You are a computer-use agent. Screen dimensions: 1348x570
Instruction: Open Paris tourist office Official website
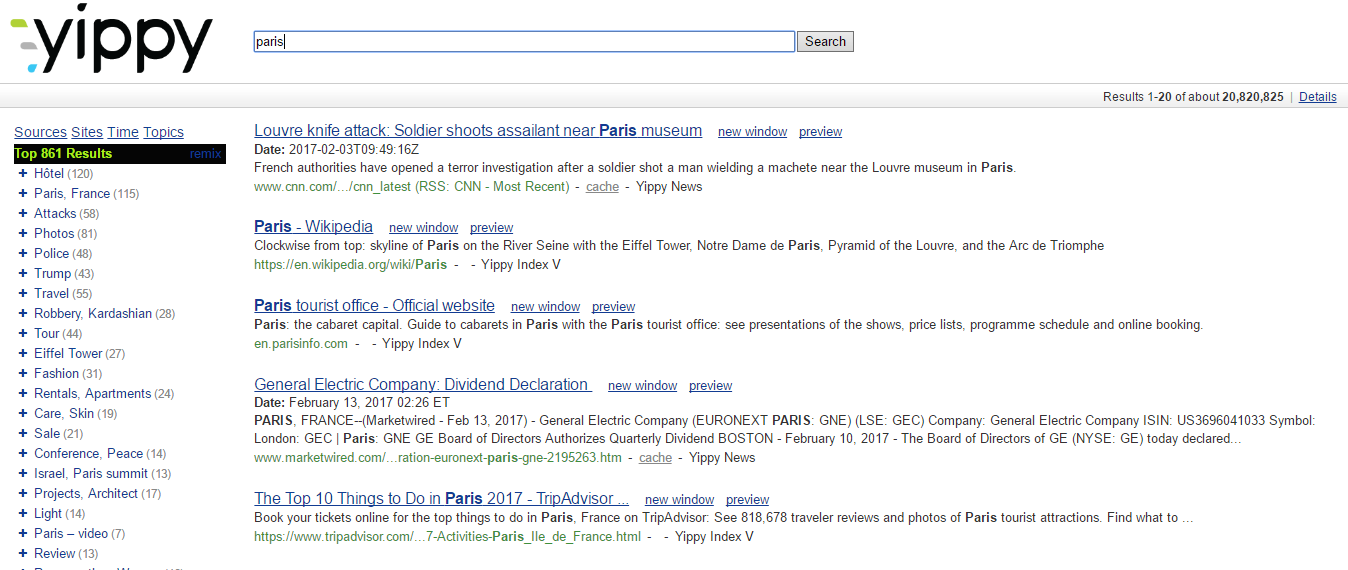pos(374,306)
